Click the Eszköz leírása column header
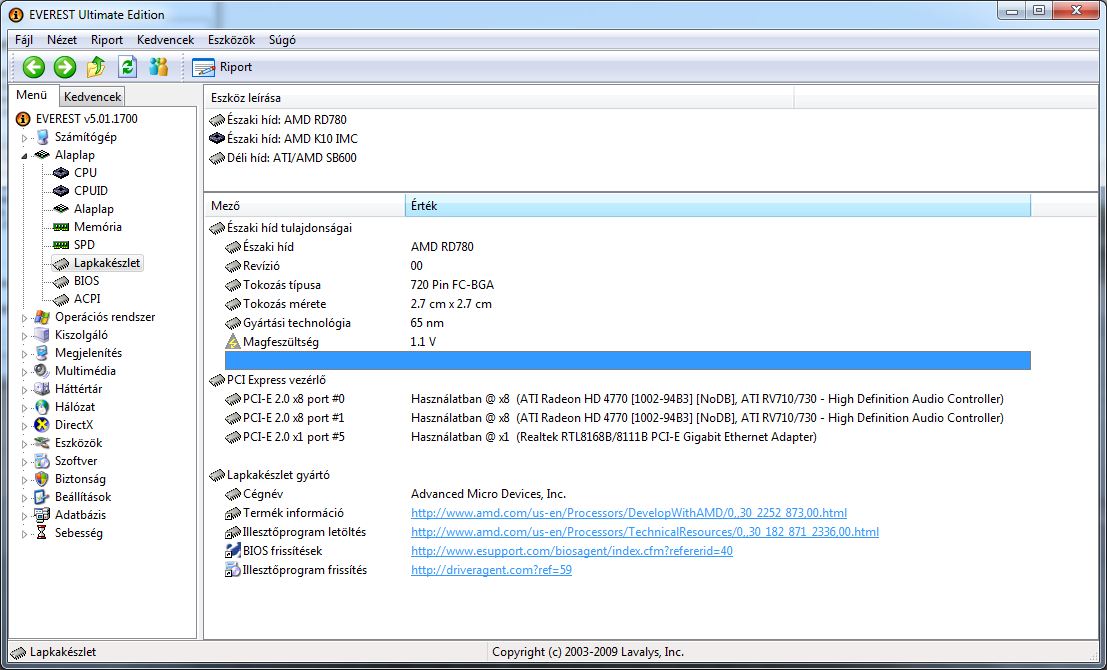This screenshot has height=670, width=1107. click(498, 98)
